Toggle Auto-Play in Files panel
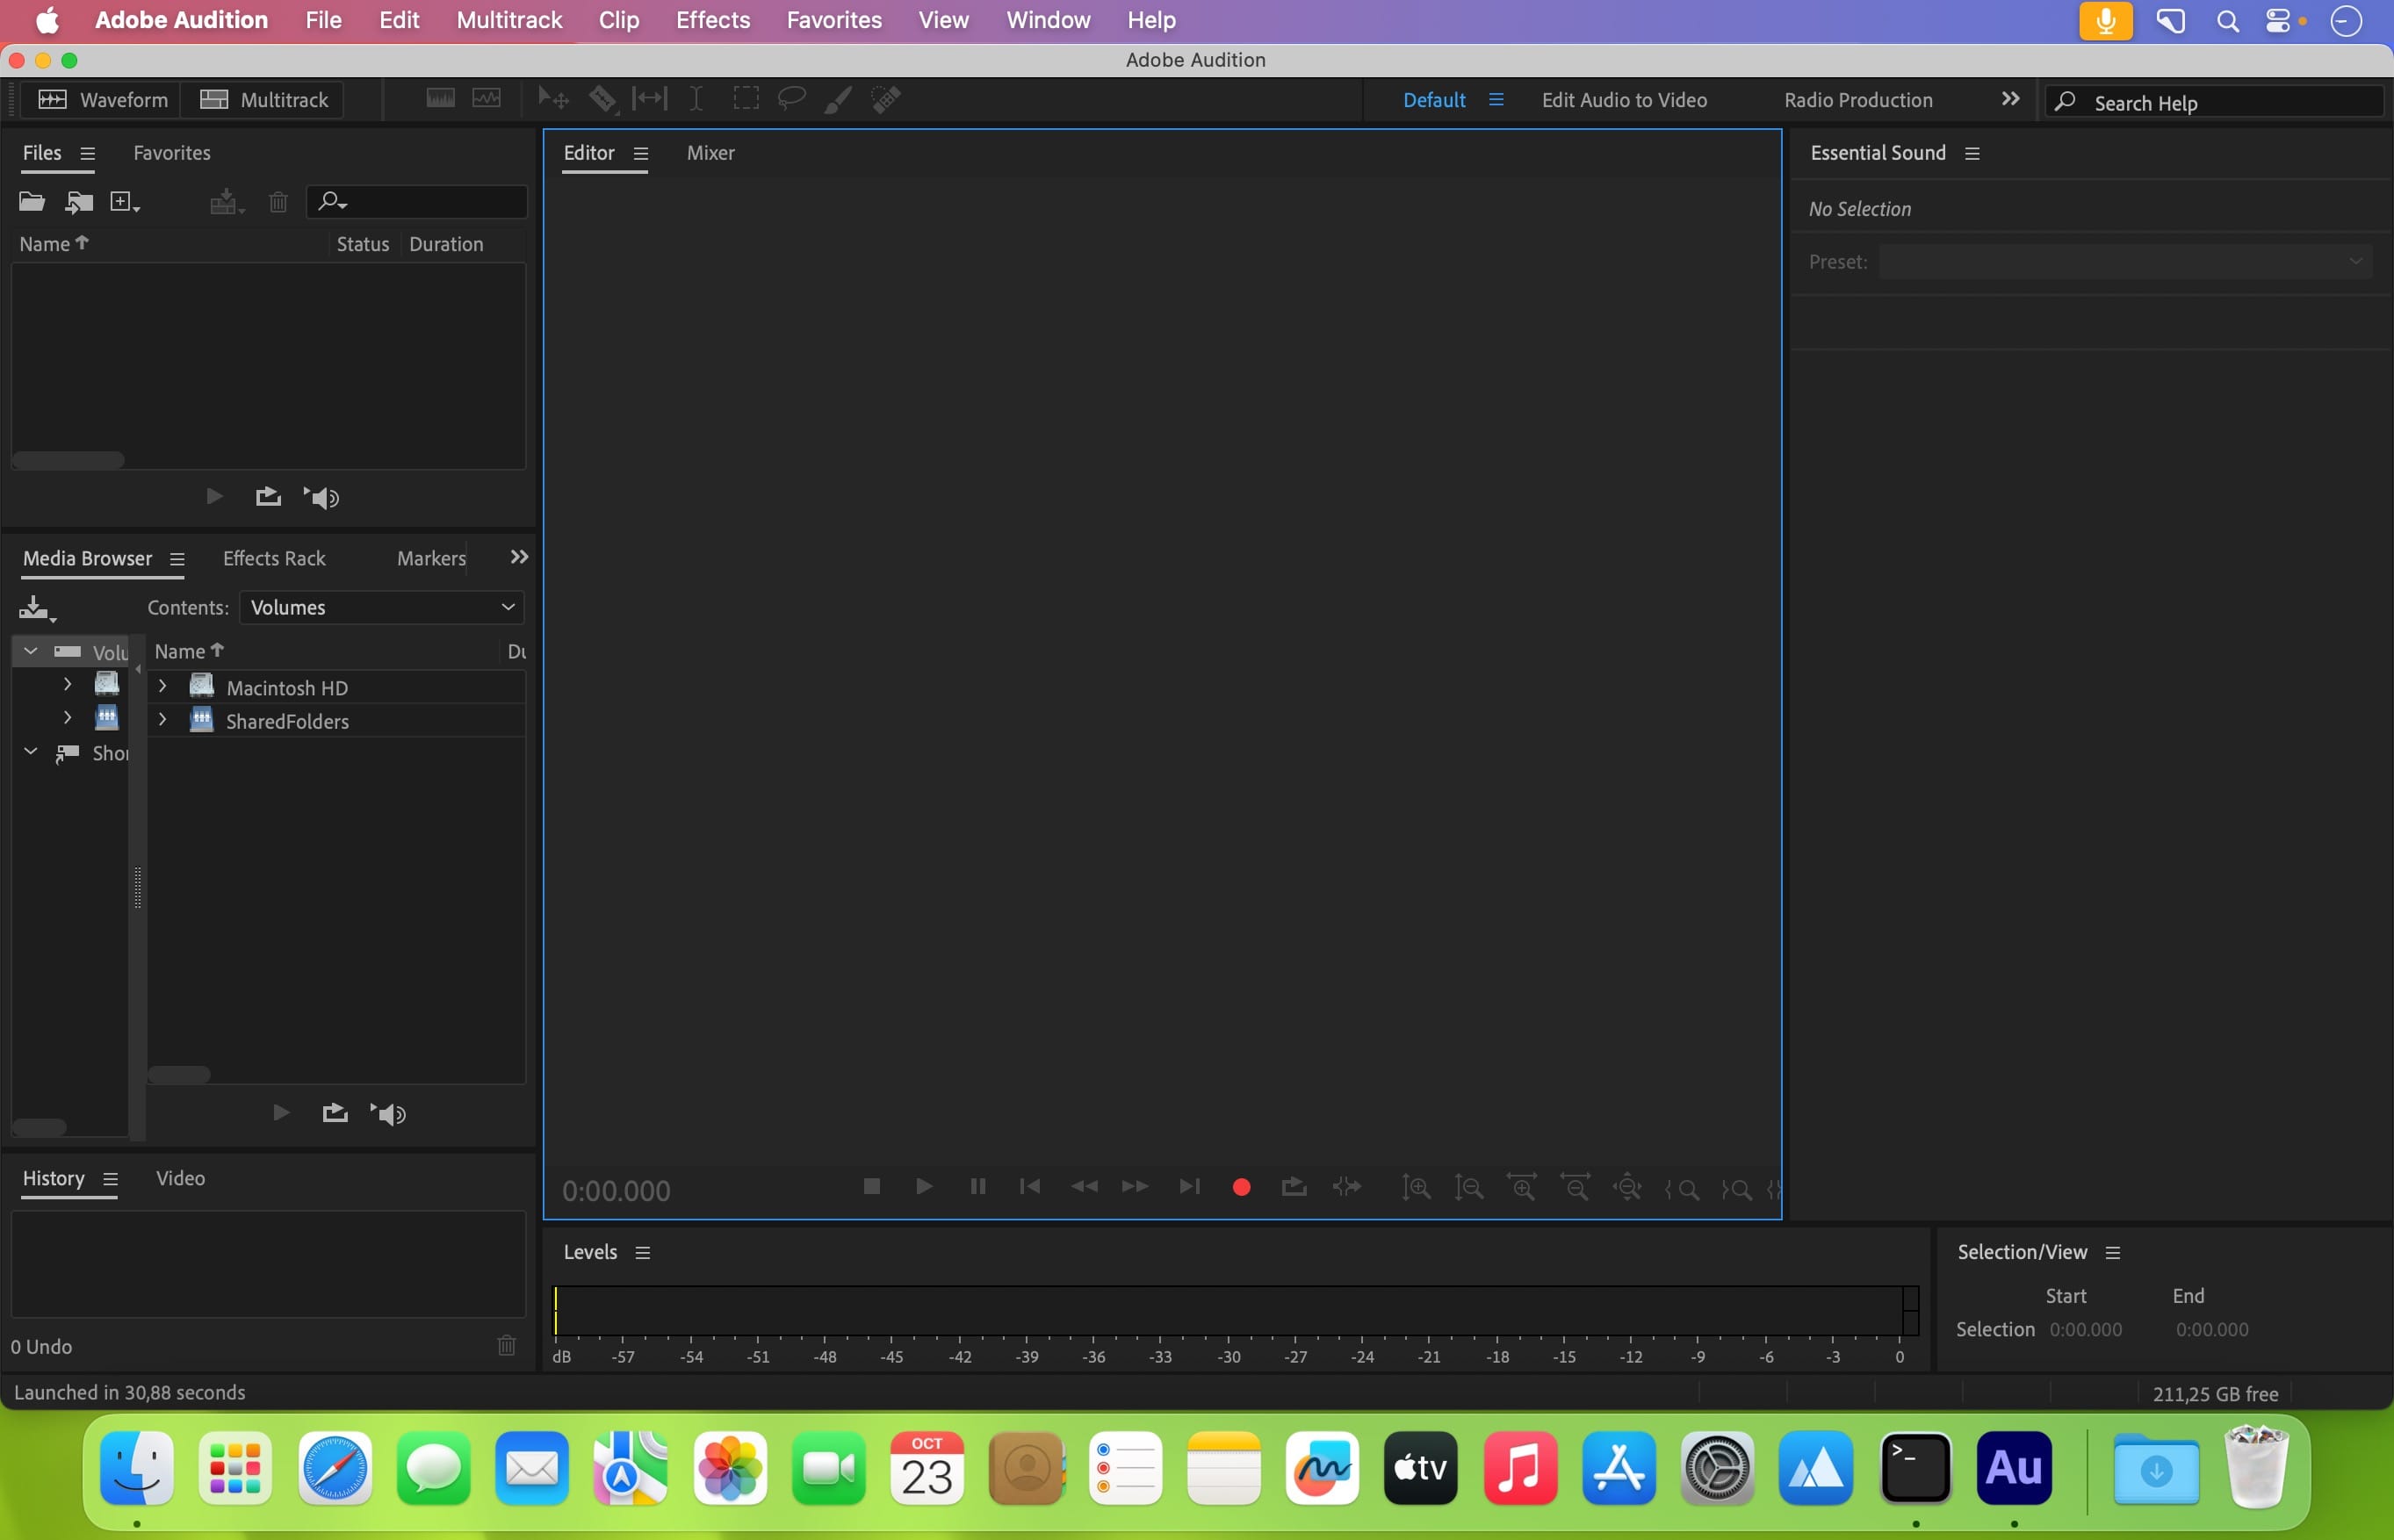 coord(322,498)
